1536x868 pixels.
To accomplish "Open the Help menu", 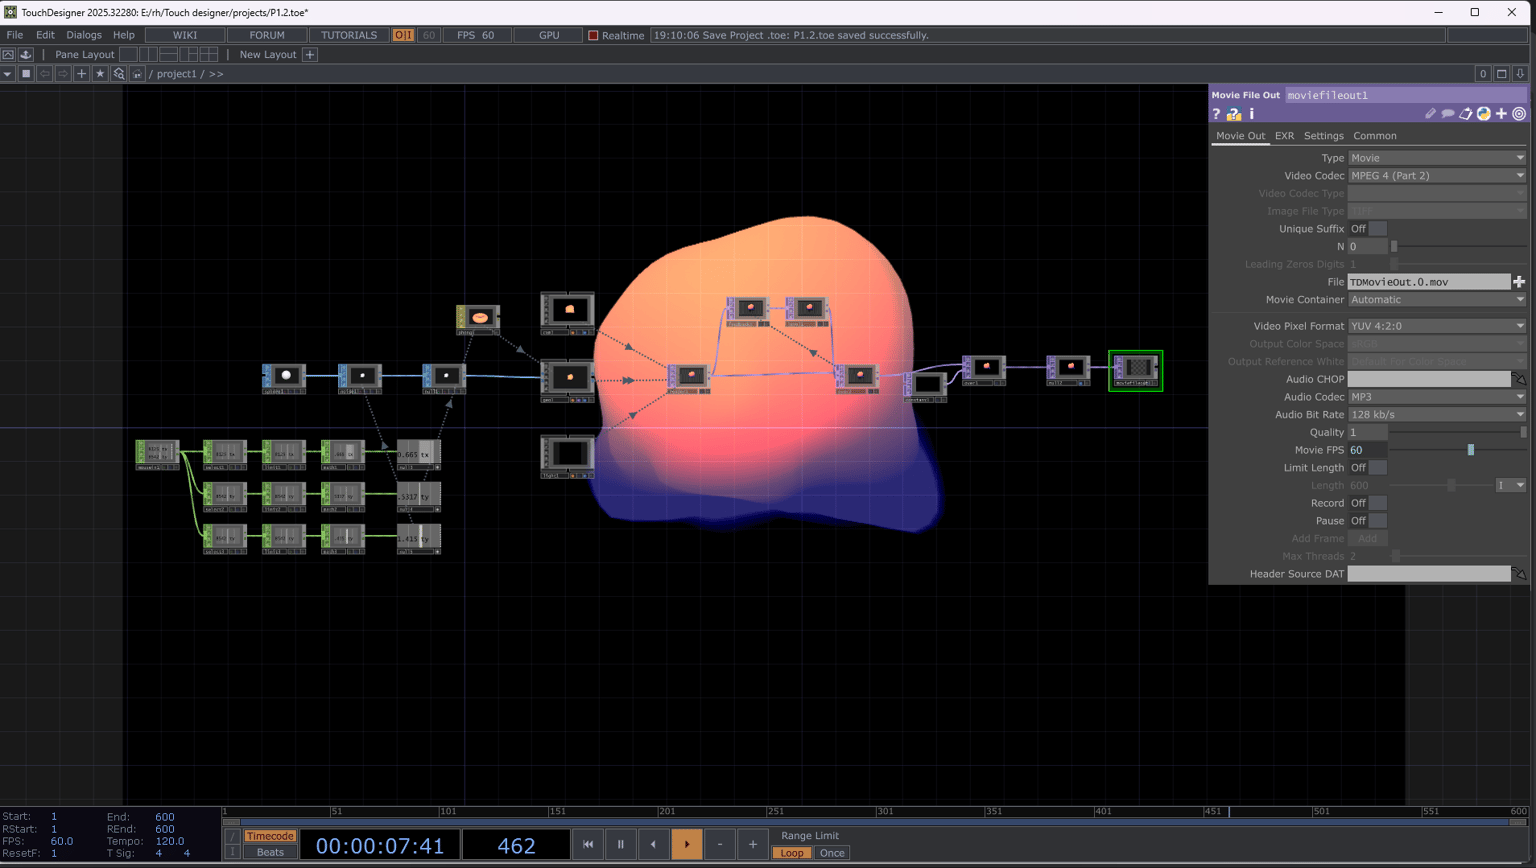I will point(124,35).
